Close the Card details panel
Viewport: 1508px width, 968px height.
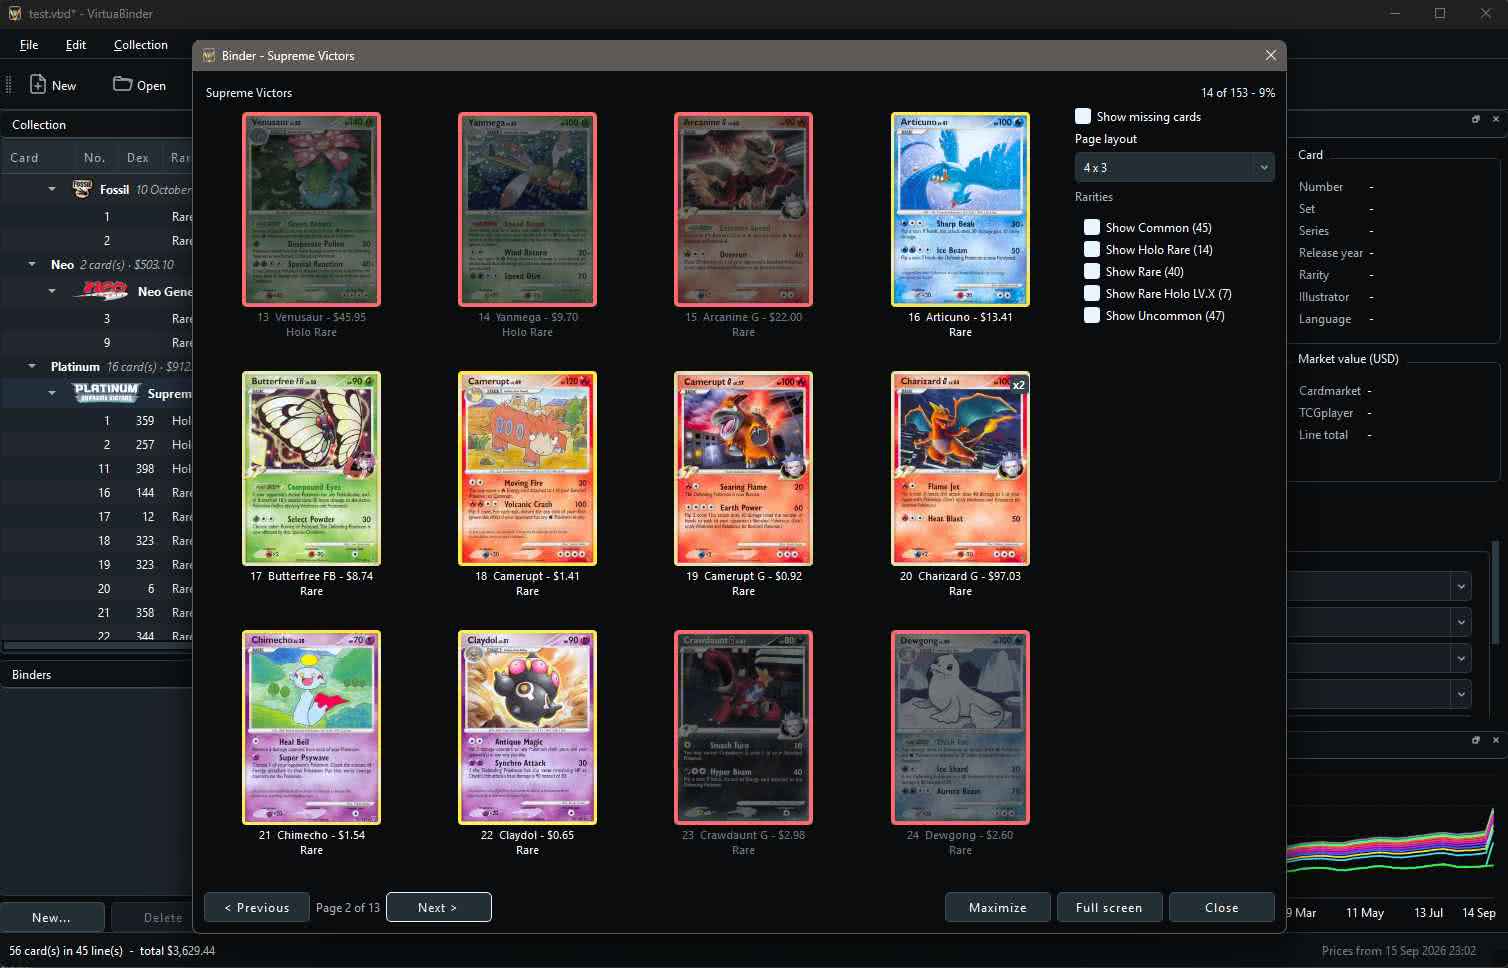point(1496,119)
